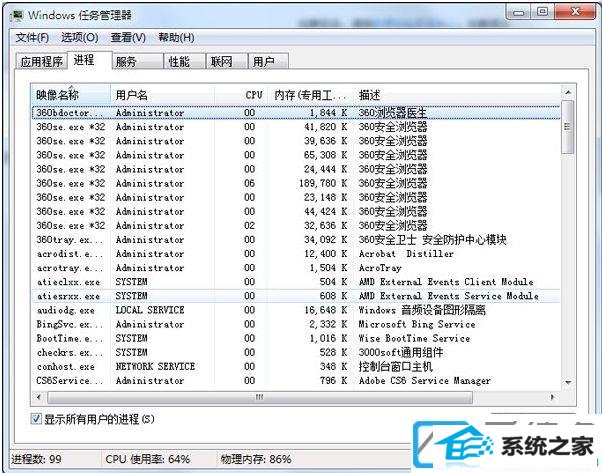Select 360se.exe row using 24,444 K
The image size is (602, 473).
(296, 169)
